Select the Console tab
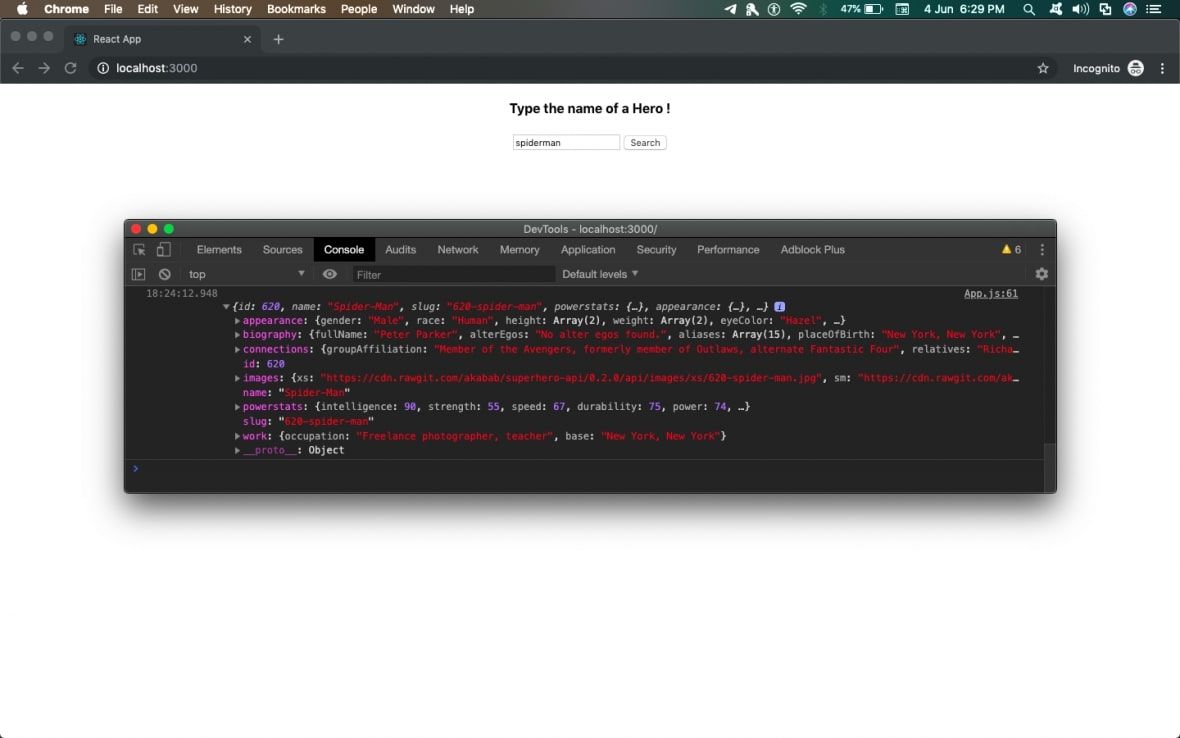Screen dimensions: 1180x738 [344, 250]
